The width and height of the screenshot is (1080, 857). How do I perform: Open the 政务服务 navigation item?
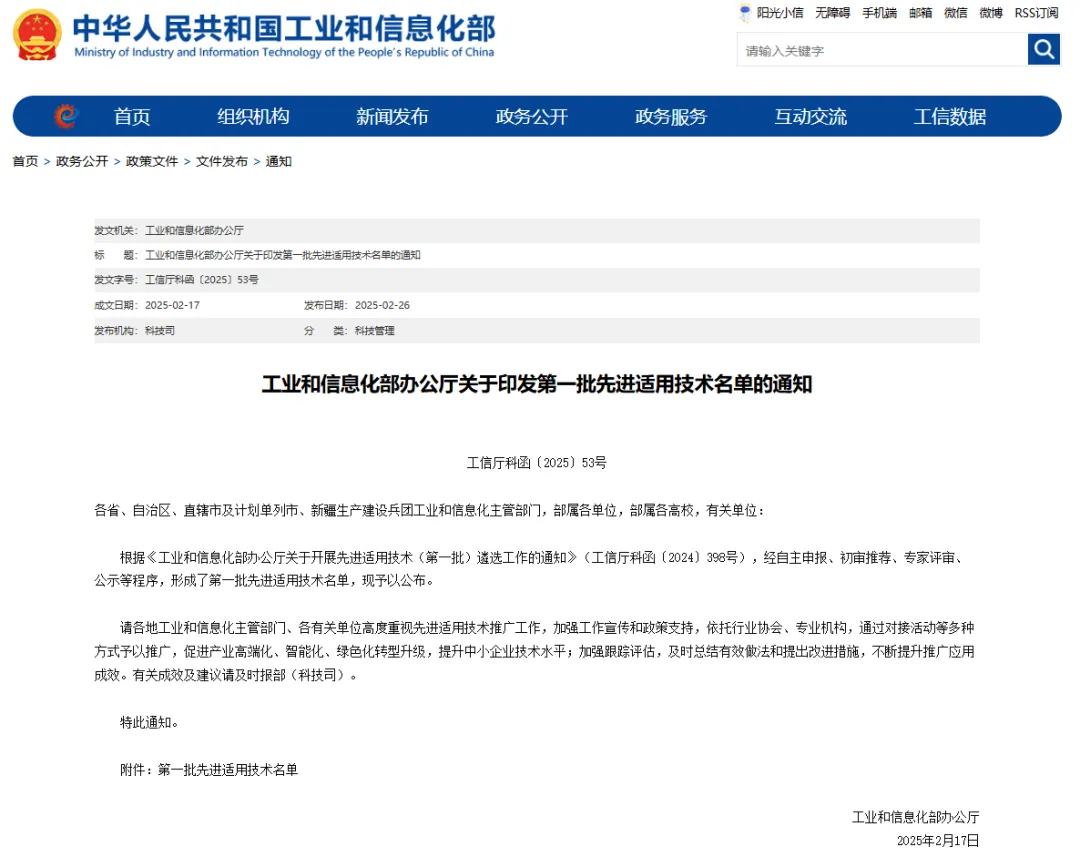pos(671,116)
